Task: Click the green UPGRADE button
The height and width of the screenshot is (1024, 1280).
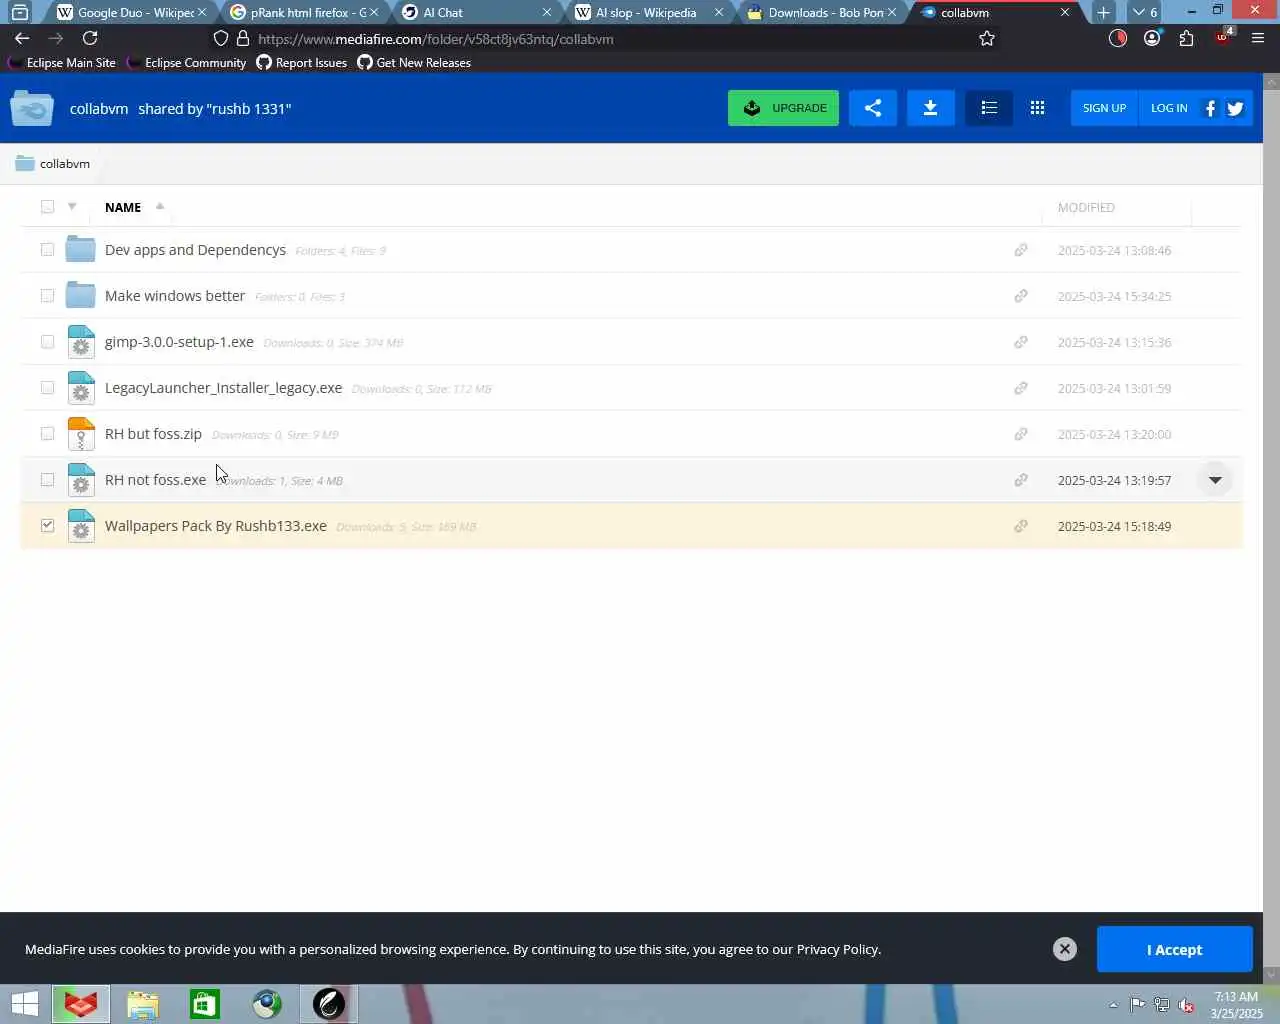Action: (x=783, y=108)
